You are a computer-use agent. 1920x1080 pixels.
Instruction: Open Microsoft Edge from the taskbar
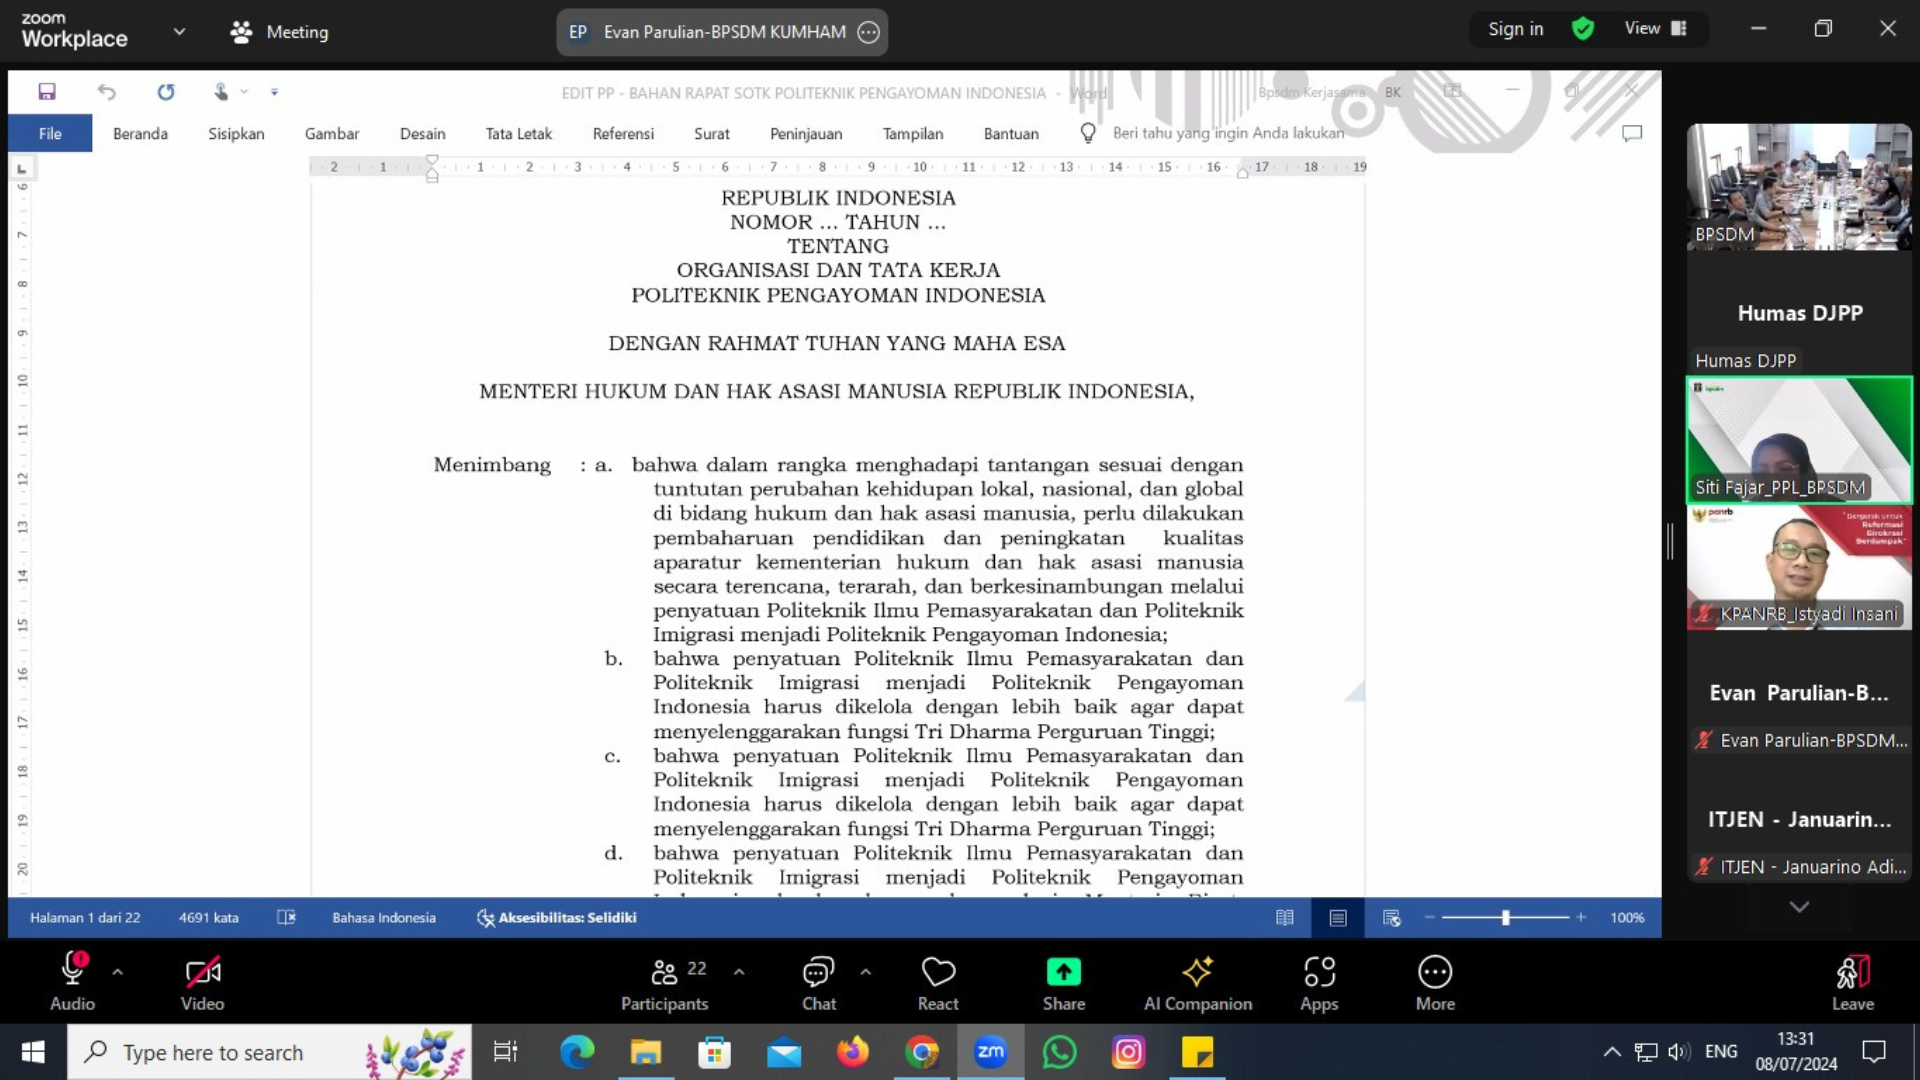[x=577, y=1052]
